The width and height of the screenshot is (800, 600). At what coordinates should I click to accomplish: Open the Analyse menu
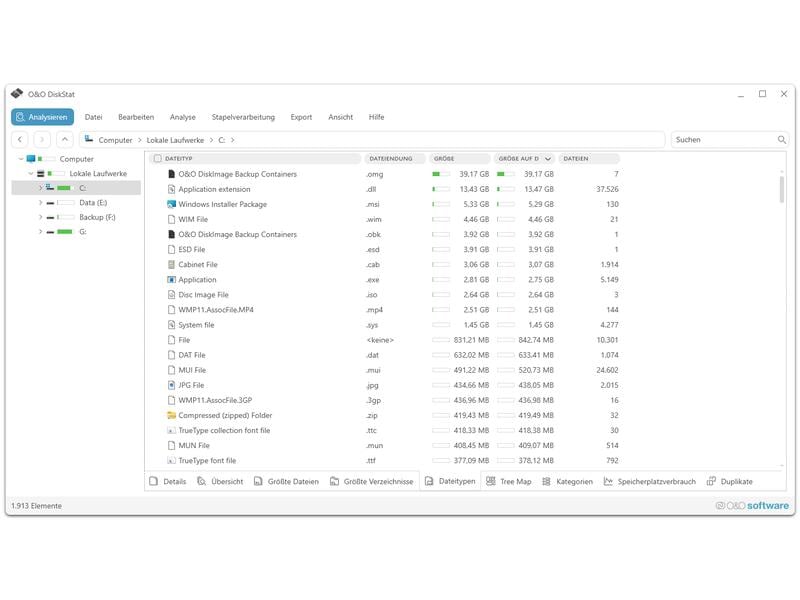(x=183, y=117)
